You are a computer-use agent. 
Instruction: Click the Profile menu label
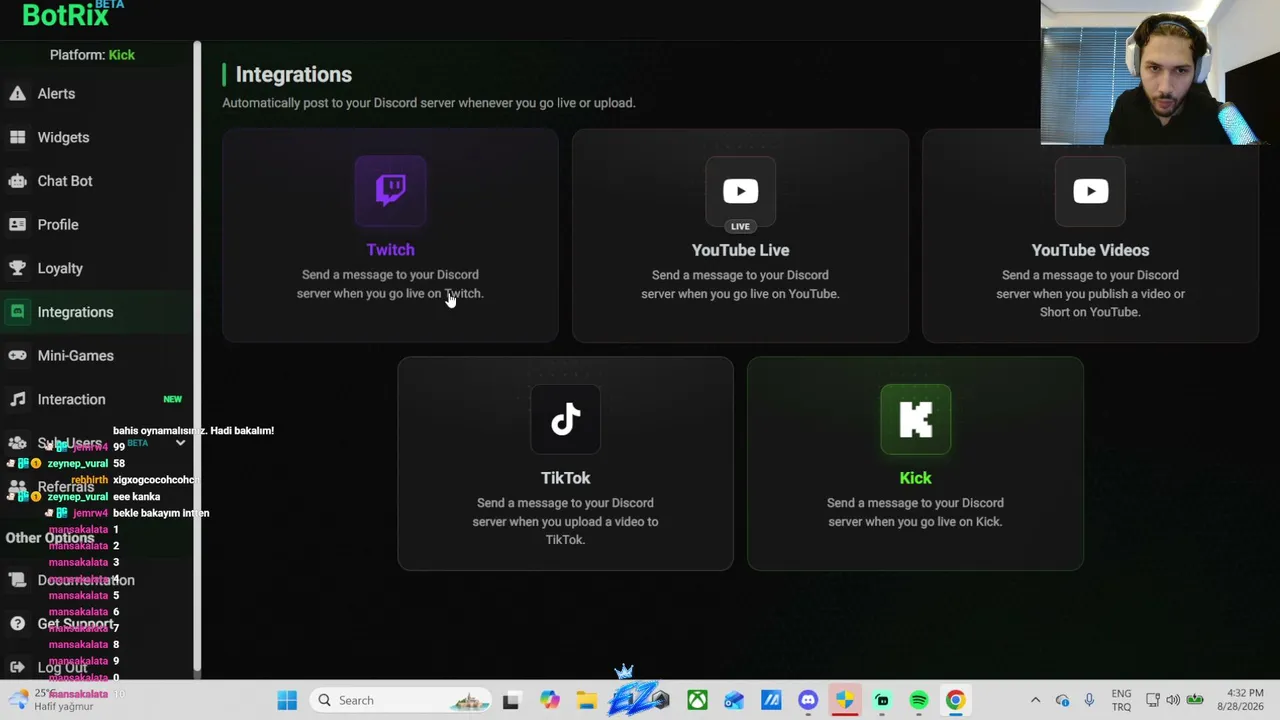tap(58, 225)
